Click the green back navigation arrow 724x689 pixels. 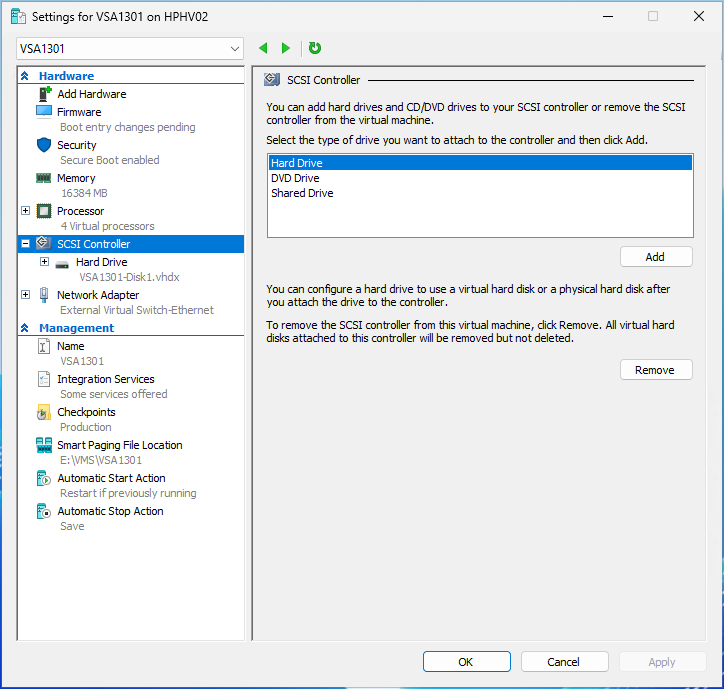tap(263, 48)
